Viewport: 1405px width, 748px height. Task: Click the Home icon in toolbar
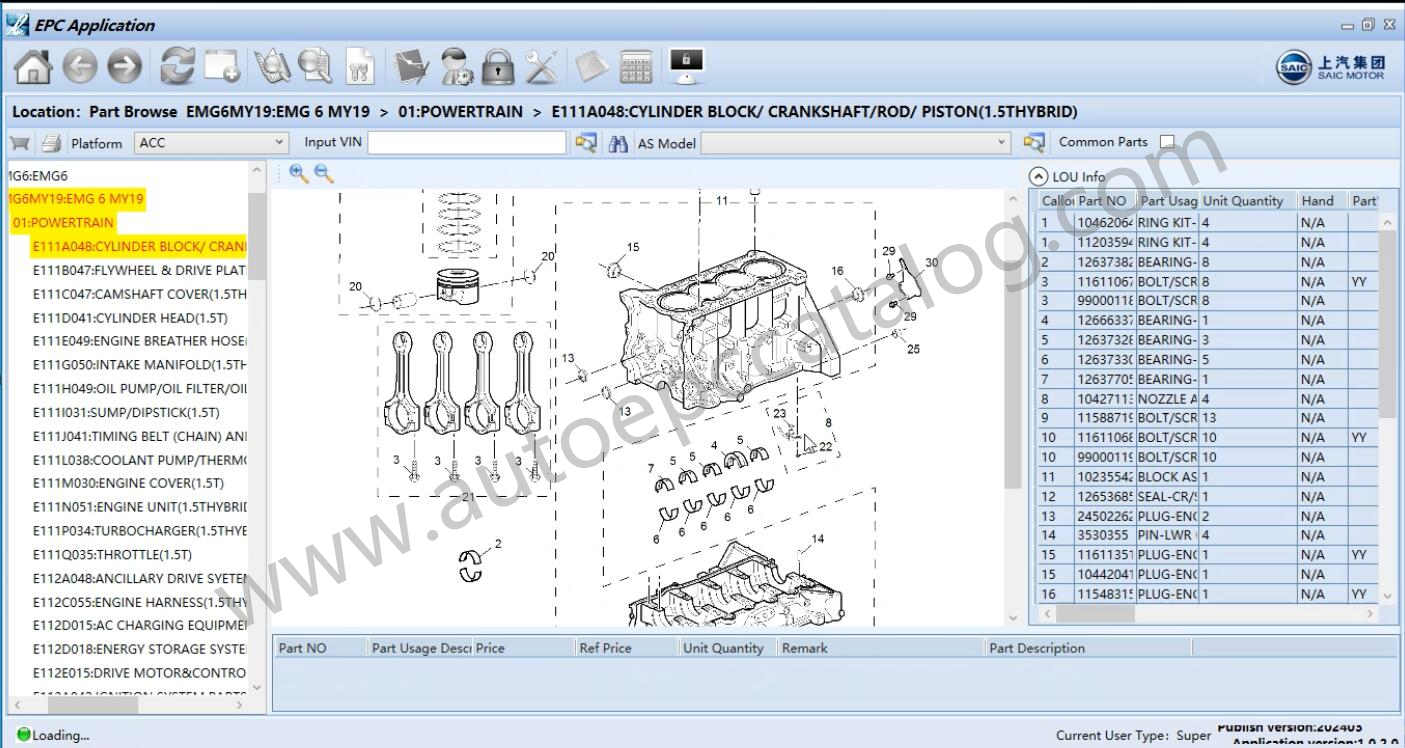[32, 67]
